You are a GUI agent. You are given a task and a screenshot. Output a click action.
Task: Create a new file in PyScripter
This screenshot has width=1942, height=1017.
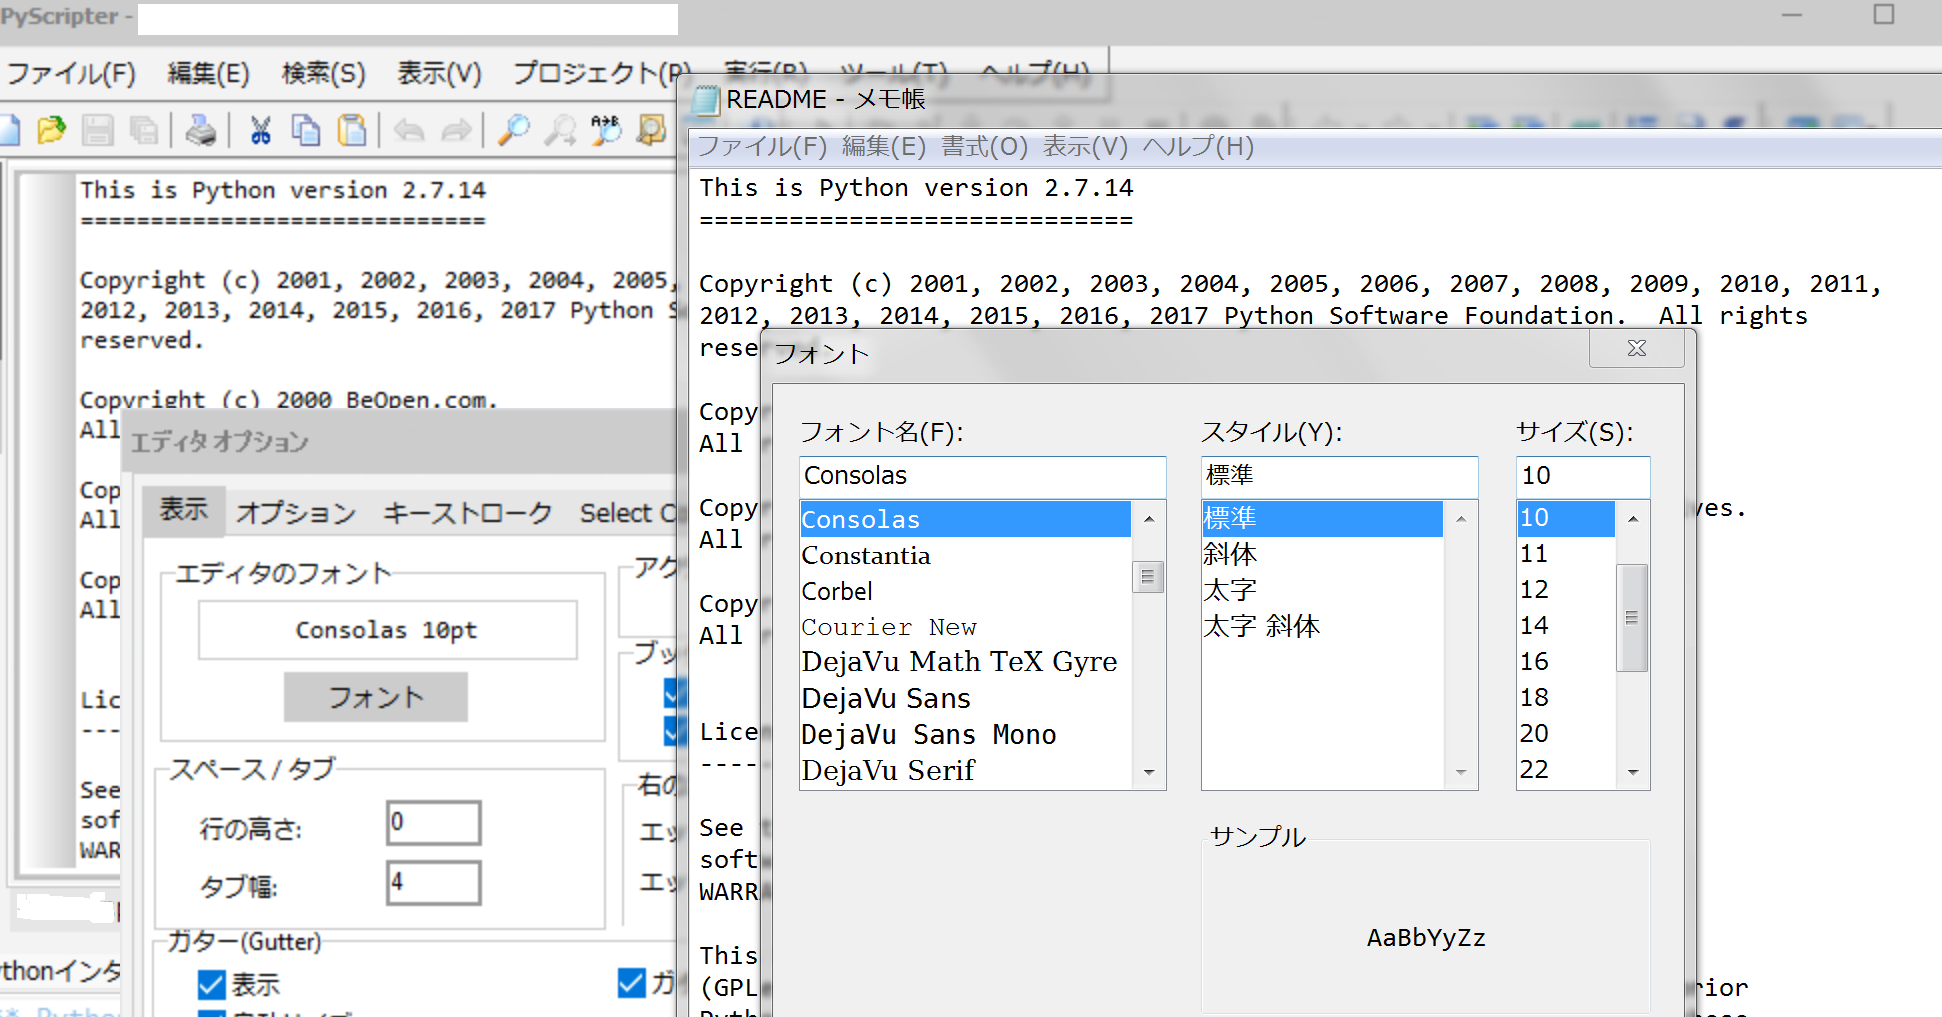(x=10, y=130)
